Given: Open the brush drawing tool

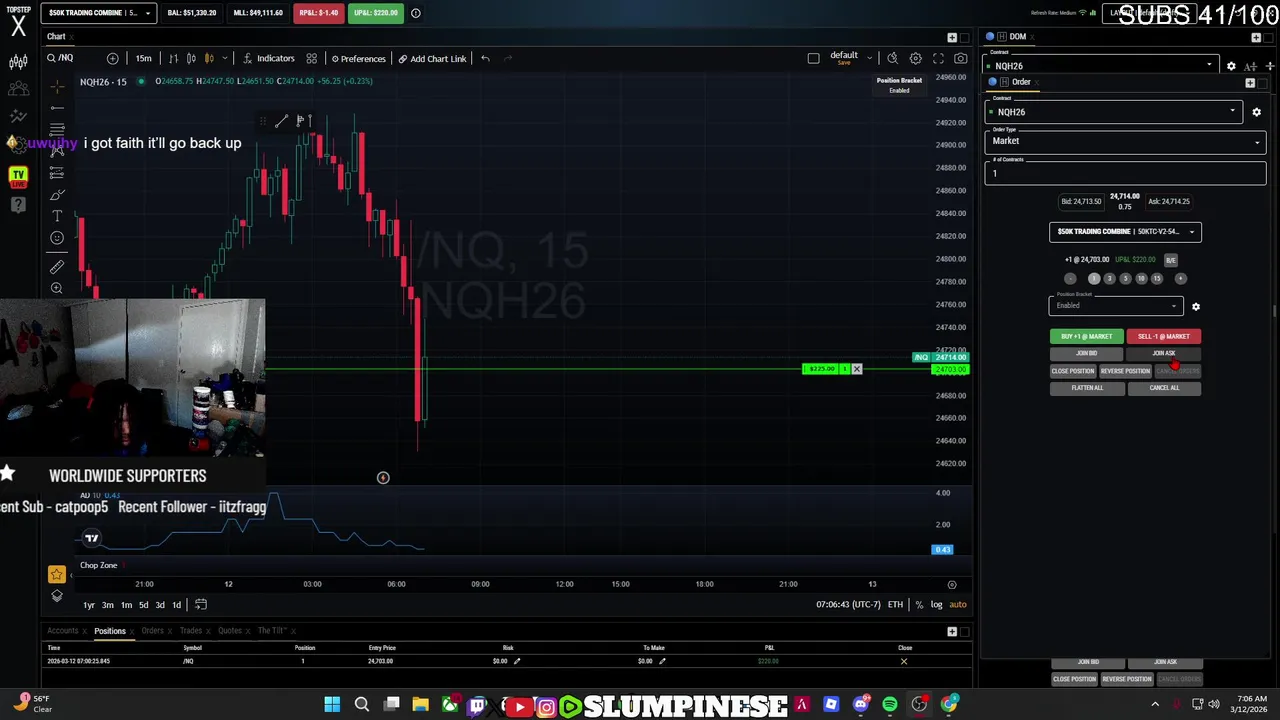Looking at the screenshot, I should (57, 194).
